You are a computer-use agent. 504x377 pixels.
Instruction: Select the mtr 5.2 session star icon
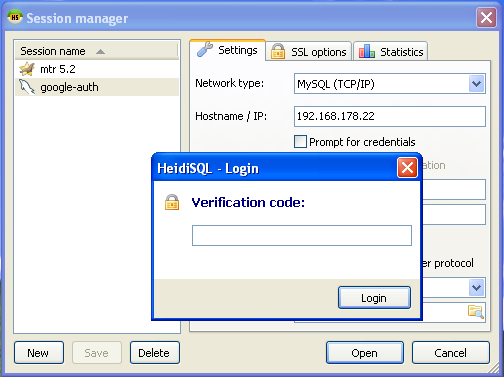click(27, 69)
